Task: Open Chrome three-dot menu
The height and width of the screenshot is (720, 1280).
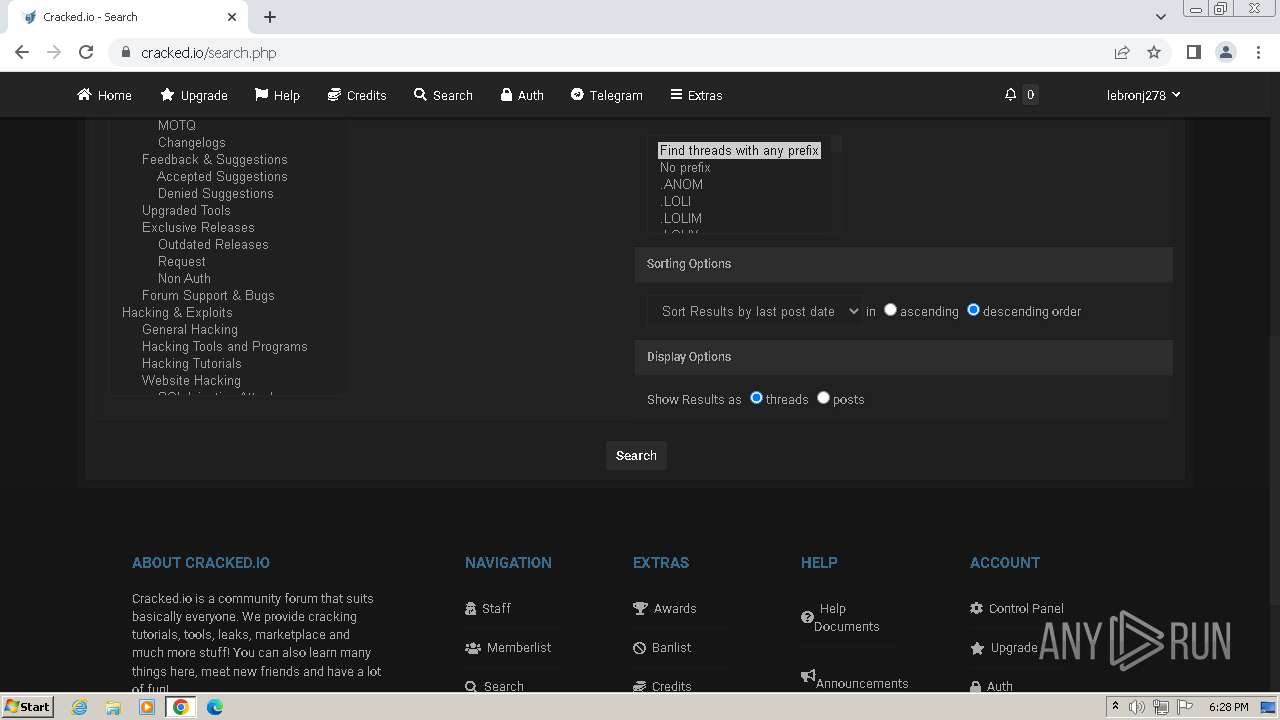Action: coord(1258,52)
